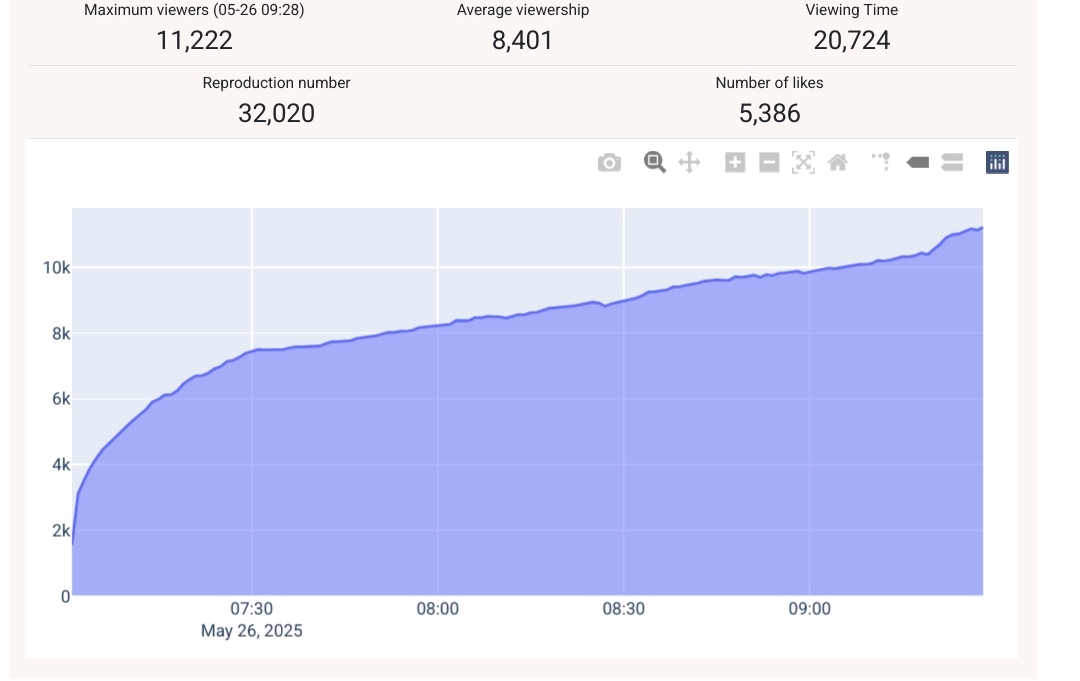The width and height of the screenshot is (1080, 681).
Task: Click the 11,222 maximum viewers value
Action: [x=194, y=41]
